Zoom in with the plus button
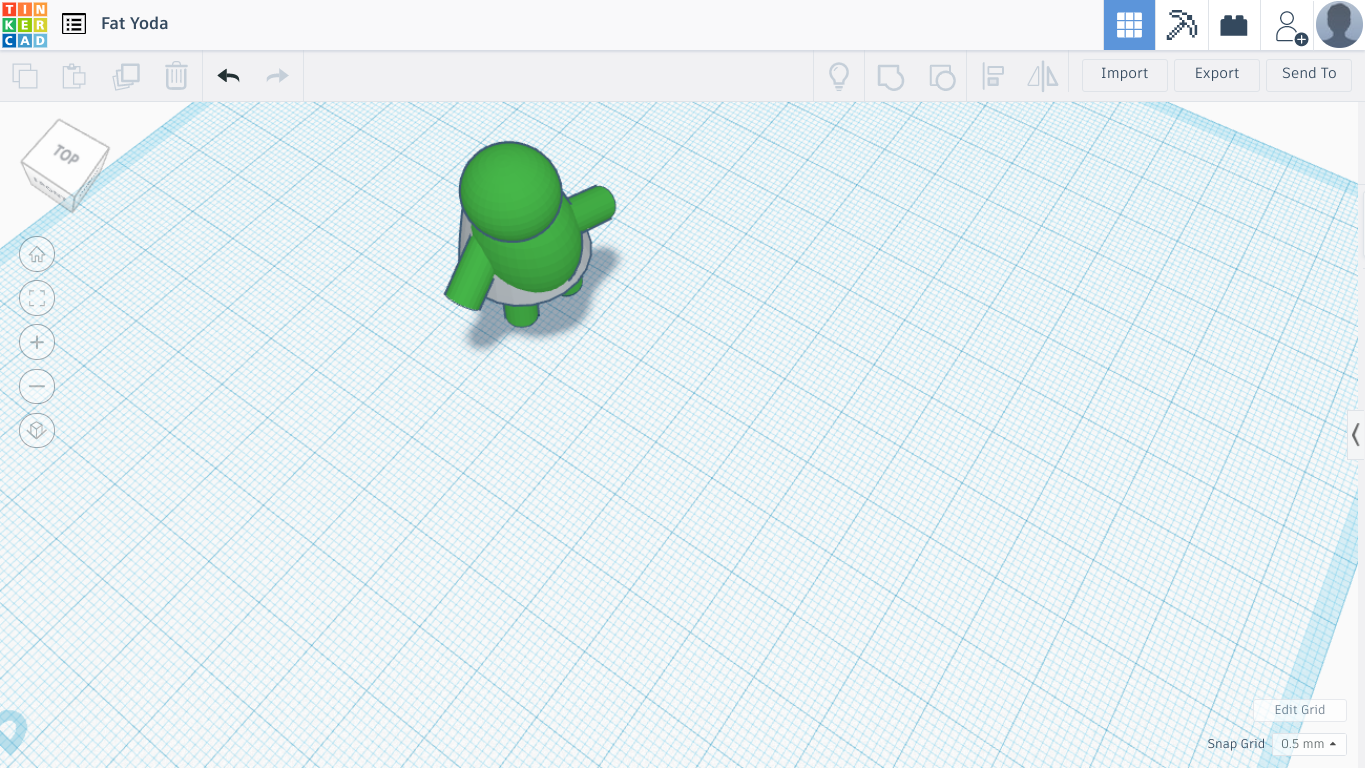The image size is (1365, 768). point(37,342)
